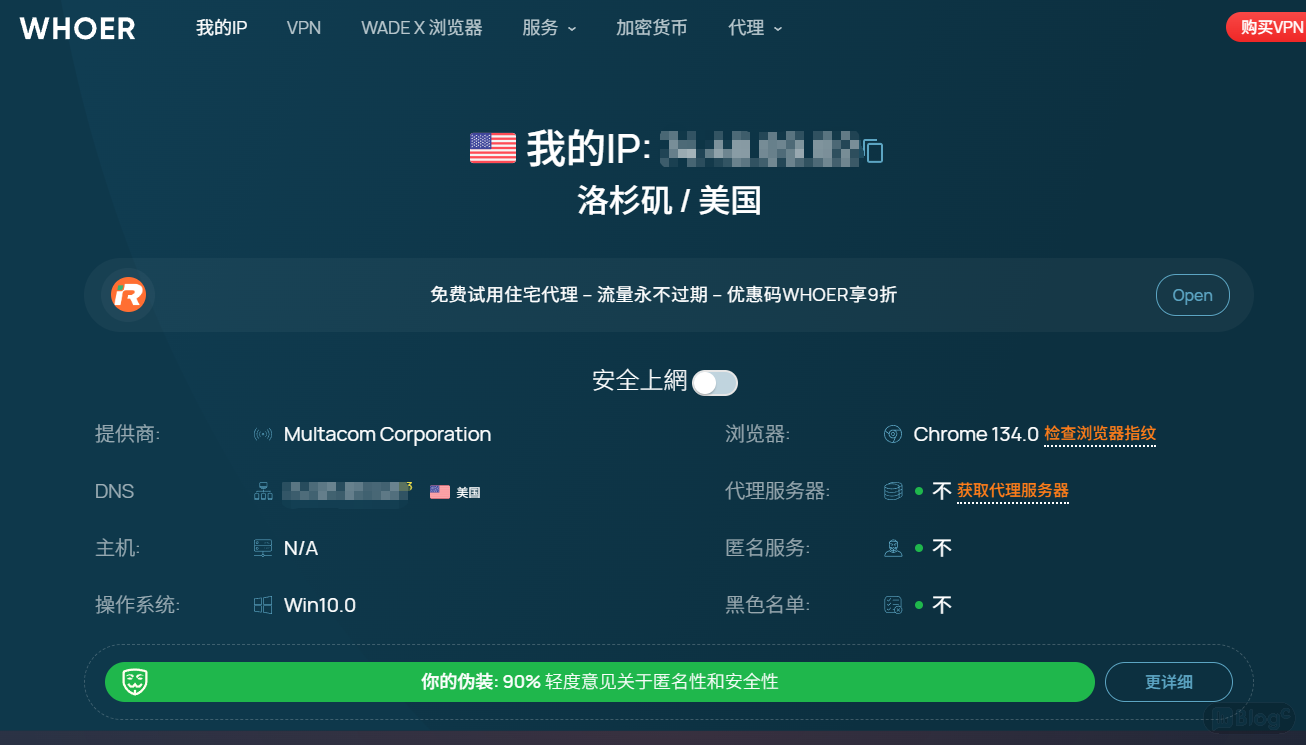Click the copy IP address icon

(873, 151)
